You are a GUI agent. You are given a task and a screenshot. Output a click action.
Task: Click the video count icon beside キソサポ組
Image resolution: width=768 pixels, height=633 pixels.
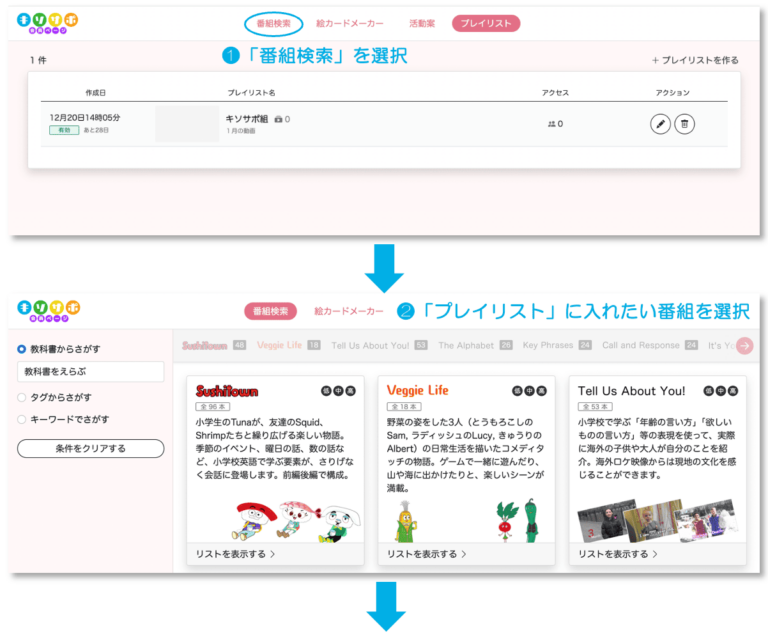tap(279, 119)
